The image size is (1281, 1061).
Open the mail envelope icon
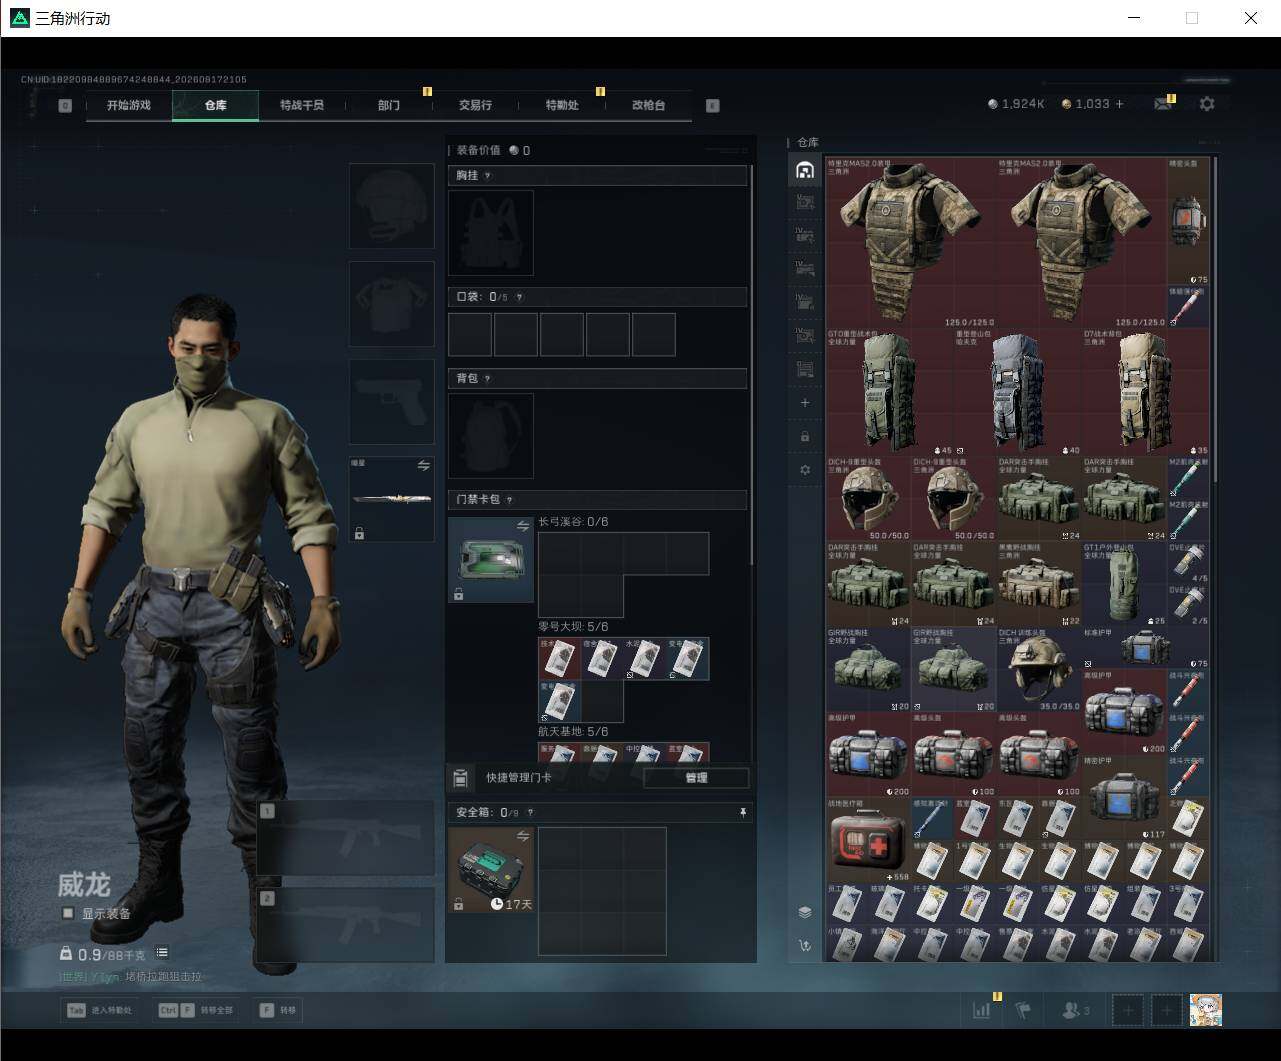click(x=1163, y=104)
